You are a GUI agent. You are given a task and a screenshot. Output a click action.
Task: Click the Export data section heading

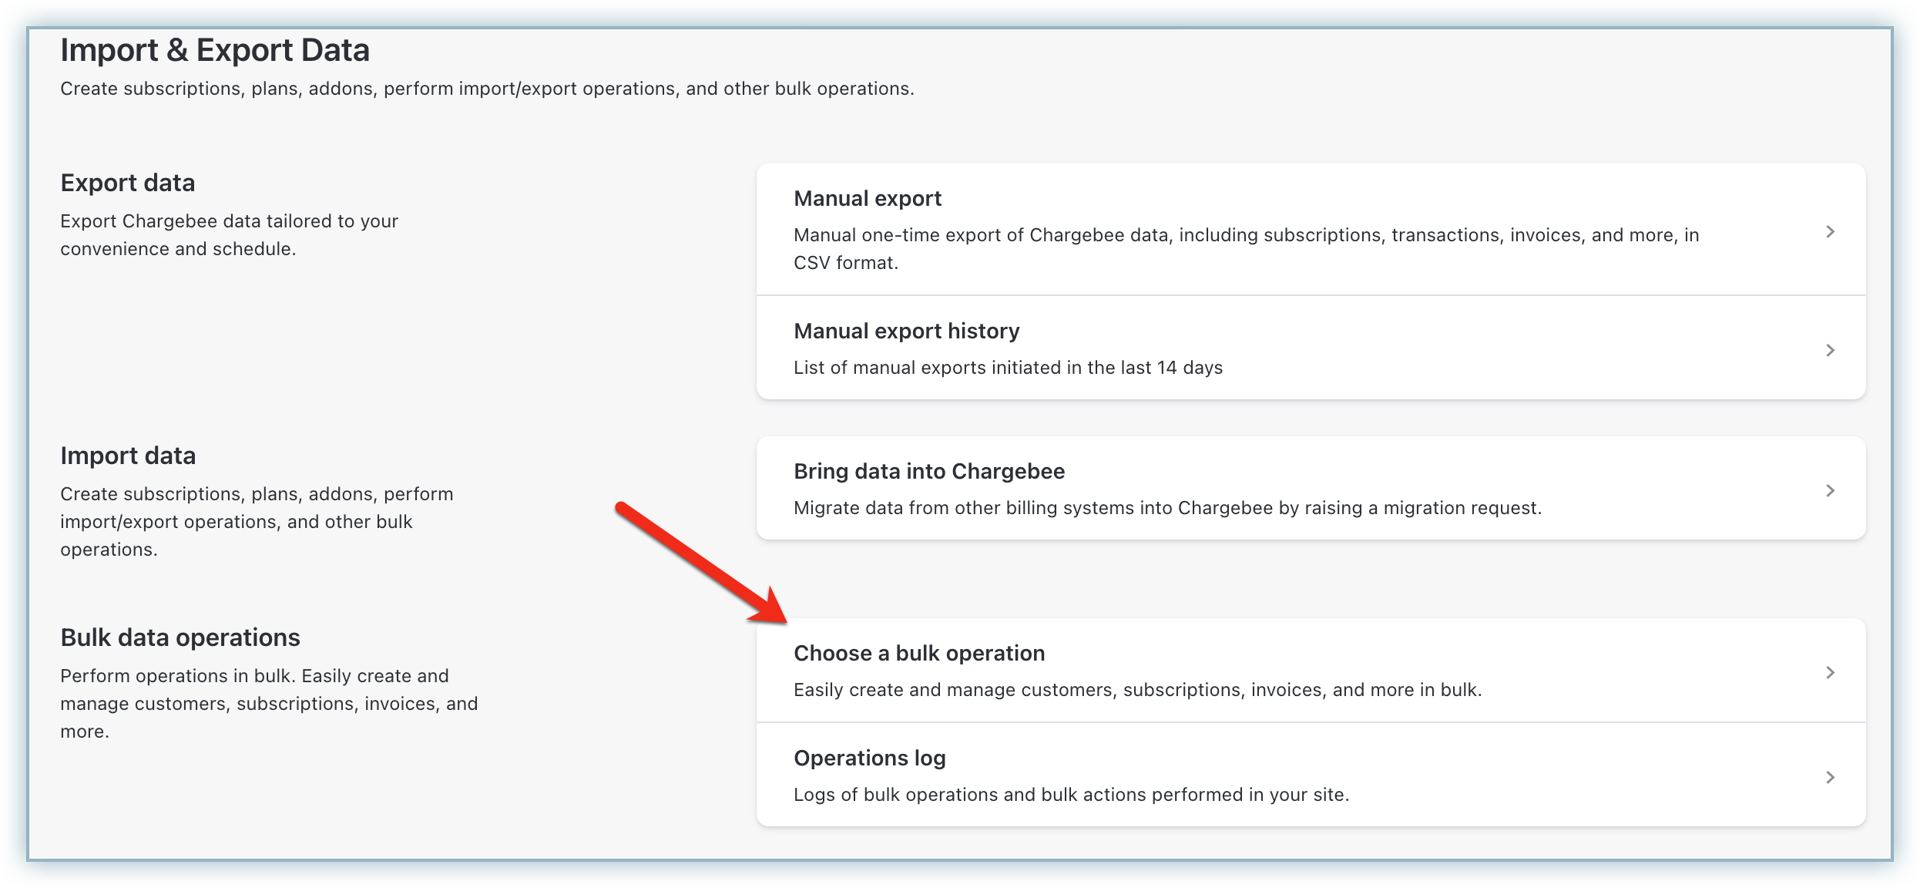point(127,183)
